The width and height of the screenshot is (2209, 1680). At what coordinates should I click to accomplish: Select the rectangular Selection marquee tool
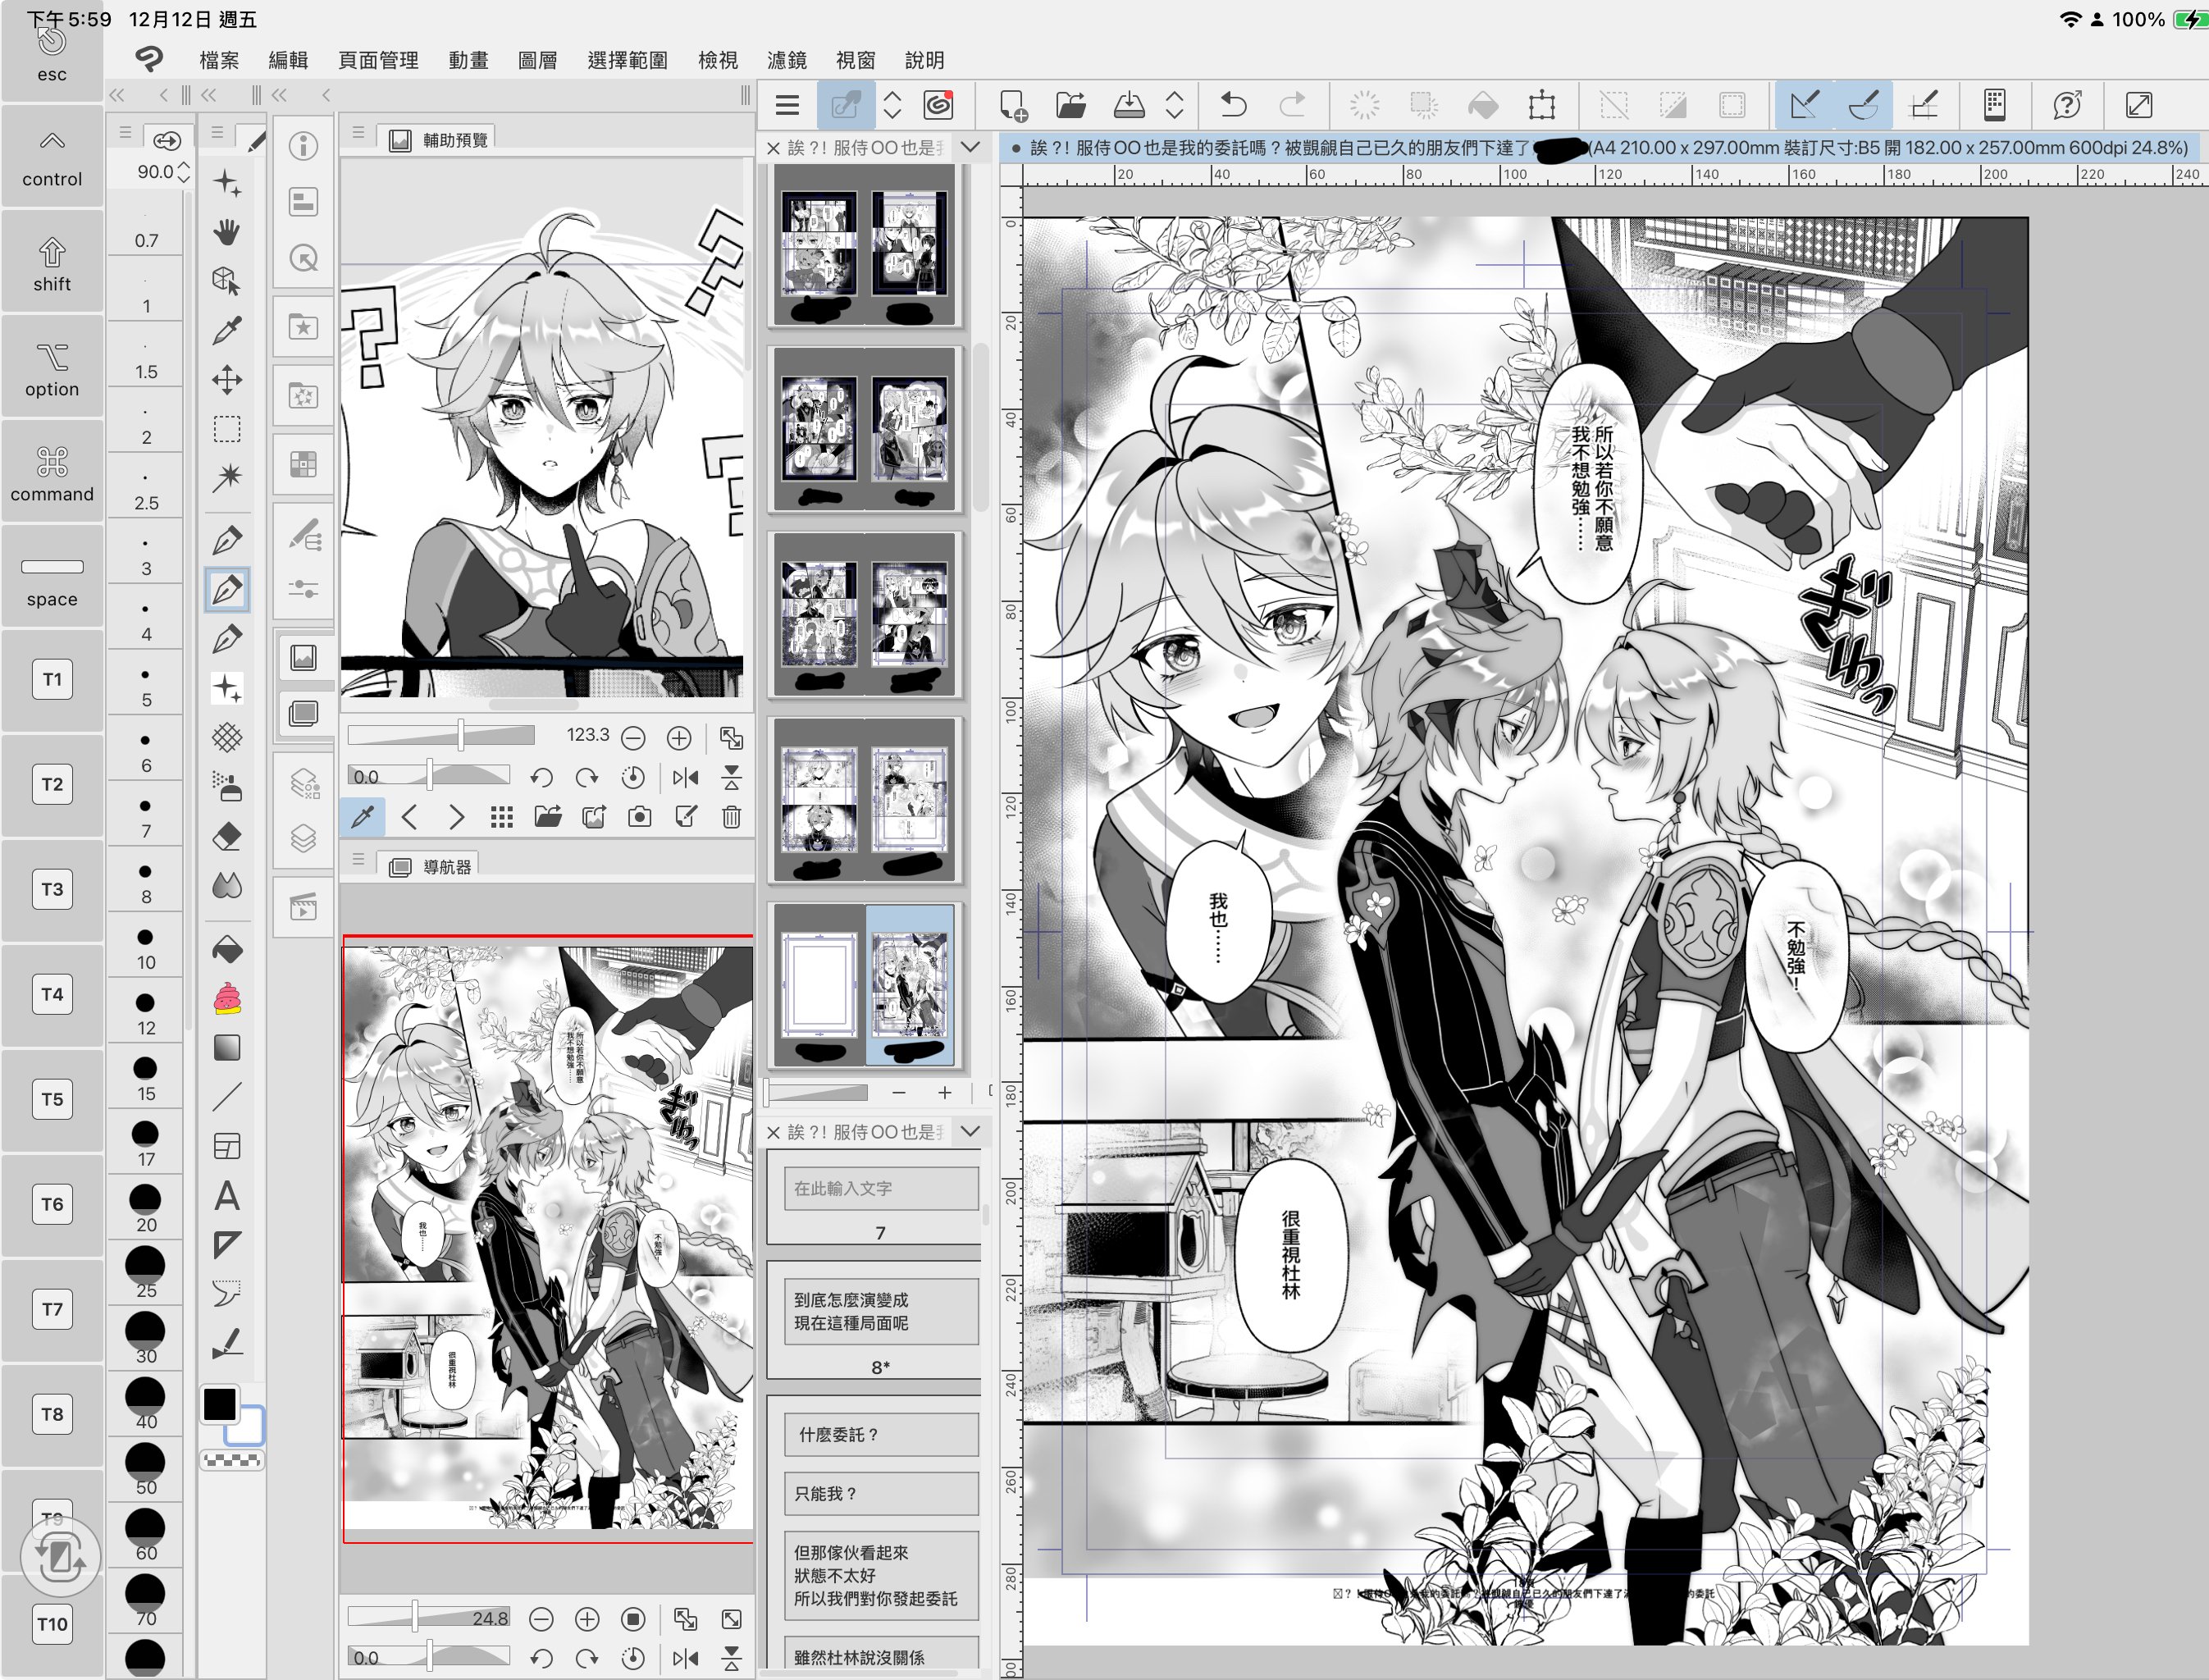coord(227,430)
